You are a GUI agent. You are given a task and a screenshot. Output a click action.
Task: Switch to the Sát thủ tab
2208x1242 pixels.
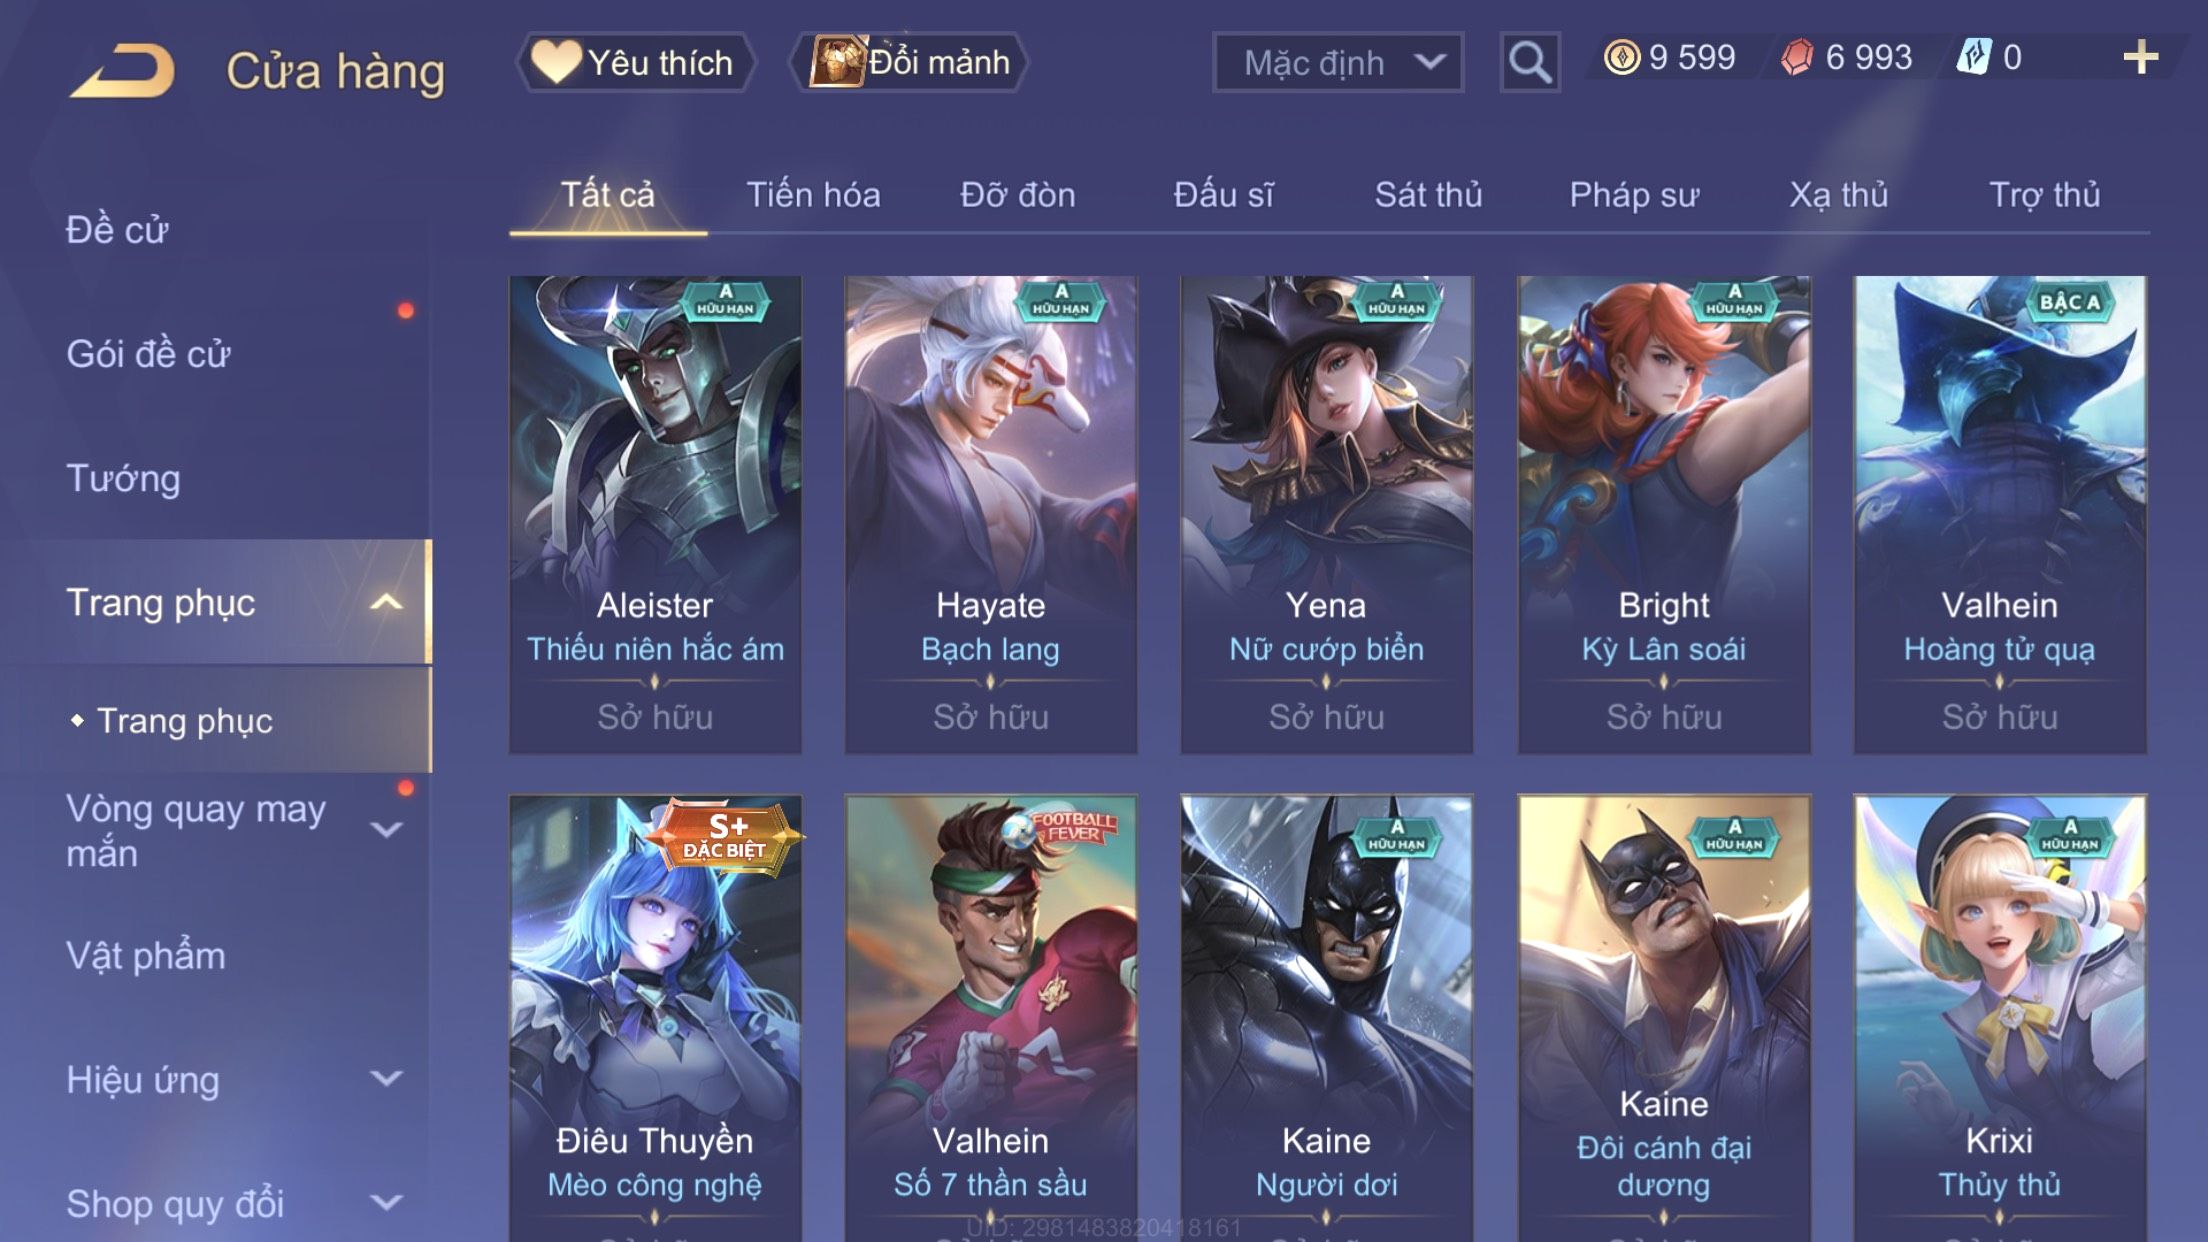1428,194
